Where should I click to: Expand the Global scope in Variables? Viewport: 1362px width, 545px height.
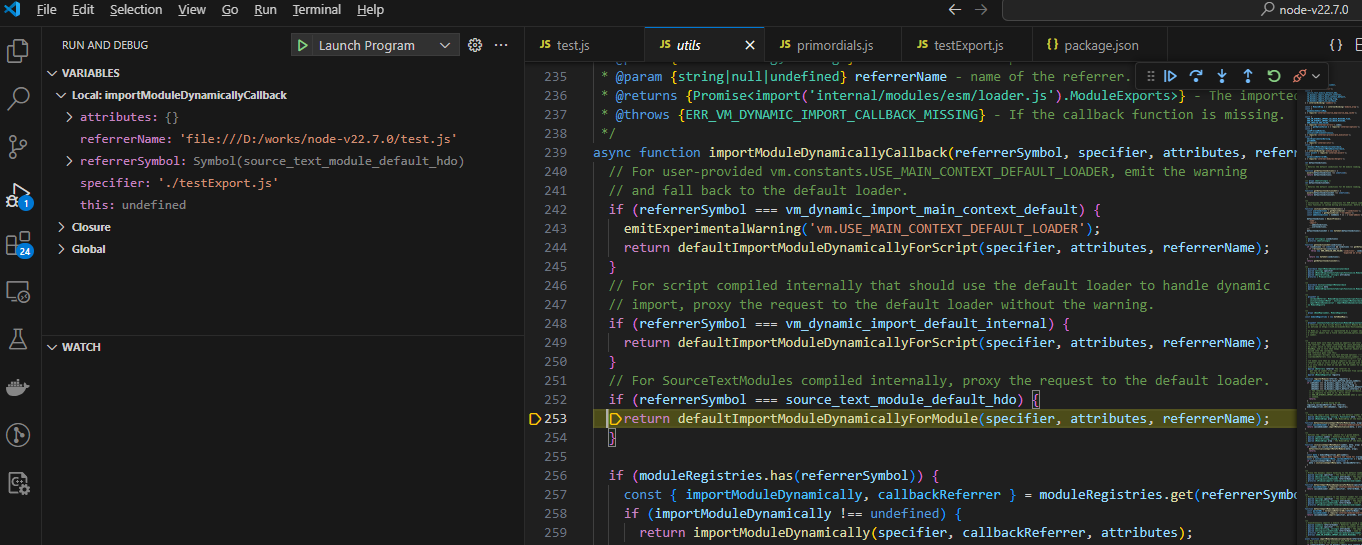(88, 249)
